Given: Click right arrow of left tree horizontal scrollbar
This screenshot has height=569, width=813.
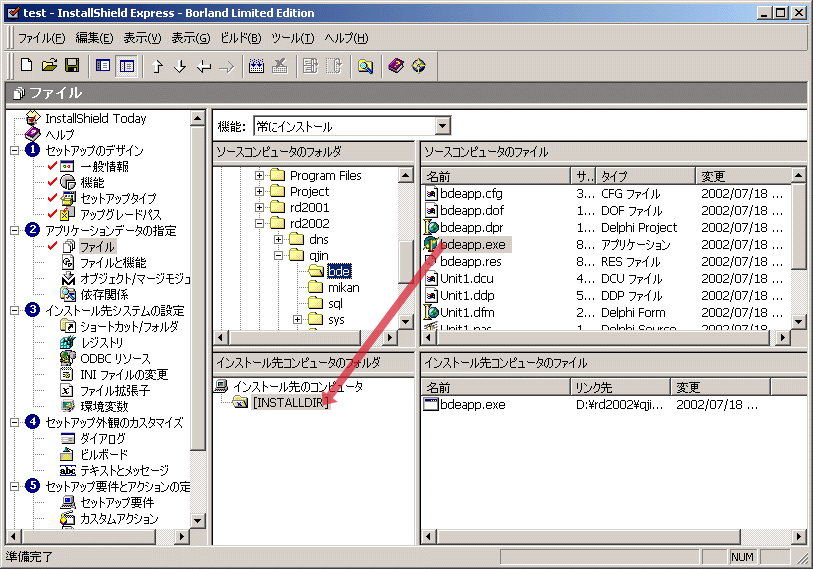Looking at the screenshot, I should coord(181,536).
